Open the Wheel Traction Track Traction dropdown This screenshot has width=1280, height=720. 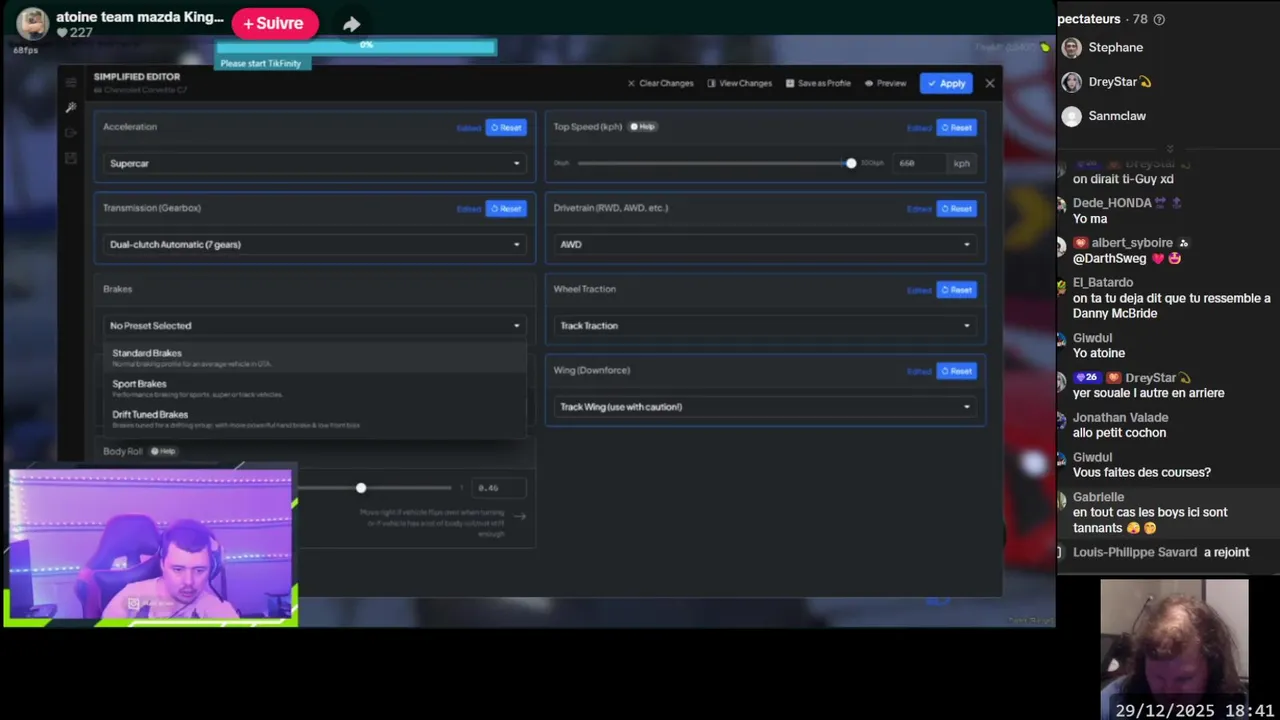(x=765, y=325)
